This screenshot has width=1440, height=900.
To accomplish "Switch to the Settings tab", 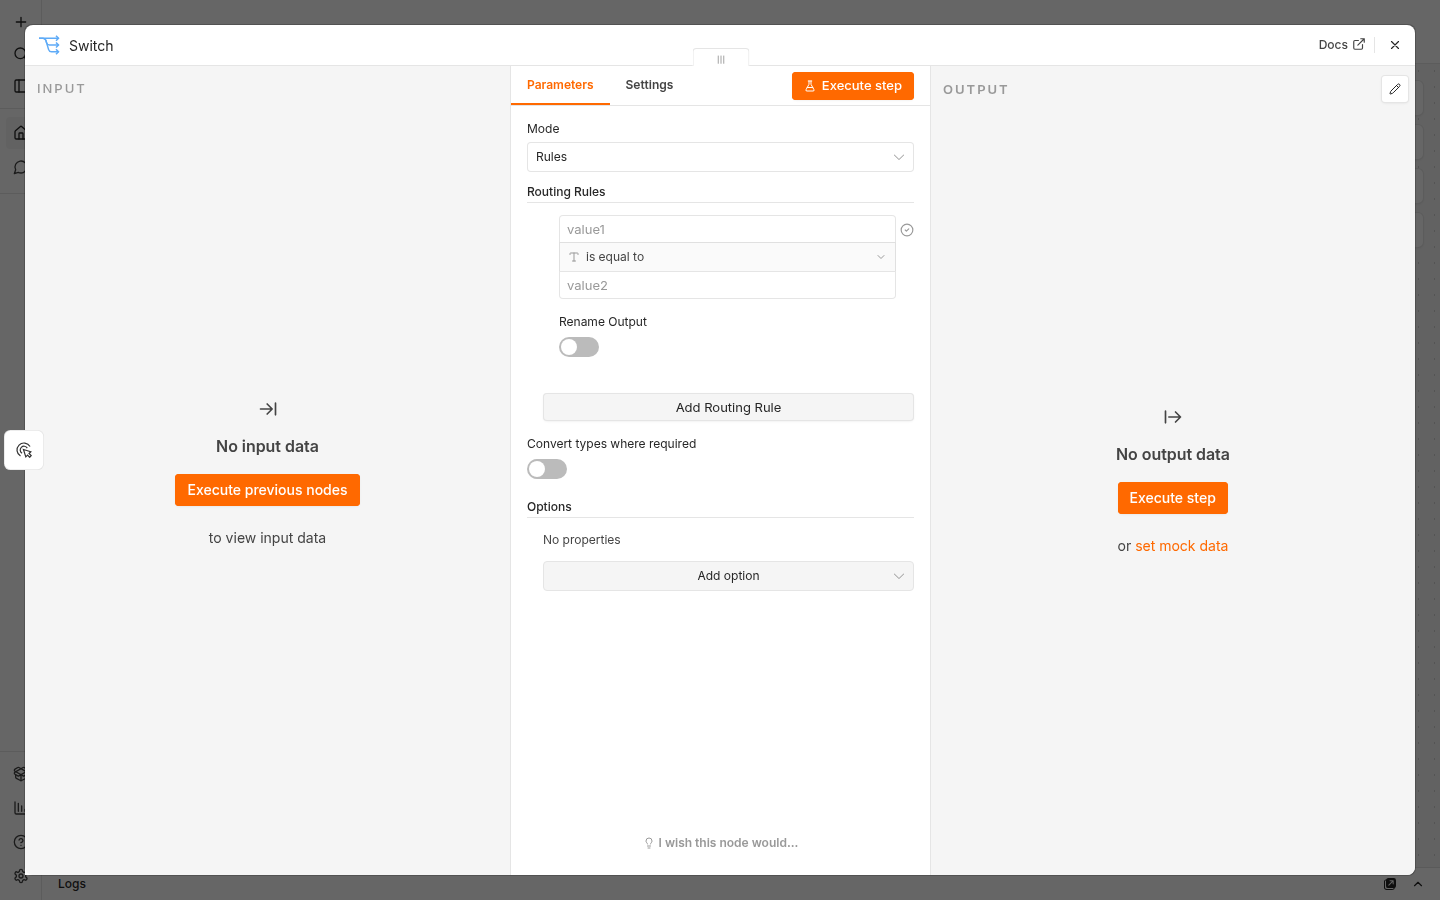I will click(649, 85).
